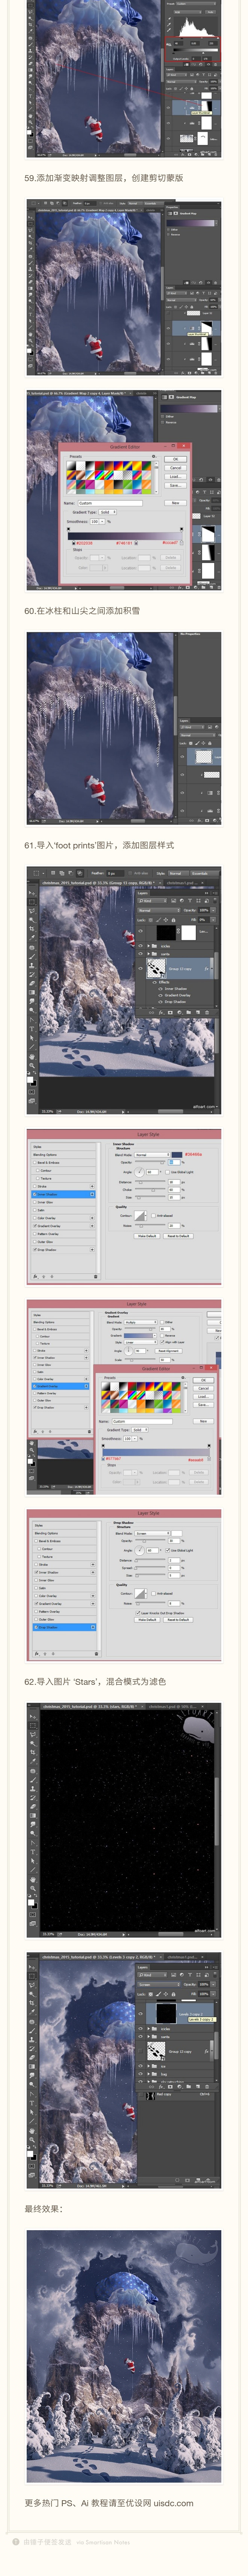Select the Eyedropper tool in foot prints screenshot
Screen dimensions: 248x2576
tap(32, 938)
